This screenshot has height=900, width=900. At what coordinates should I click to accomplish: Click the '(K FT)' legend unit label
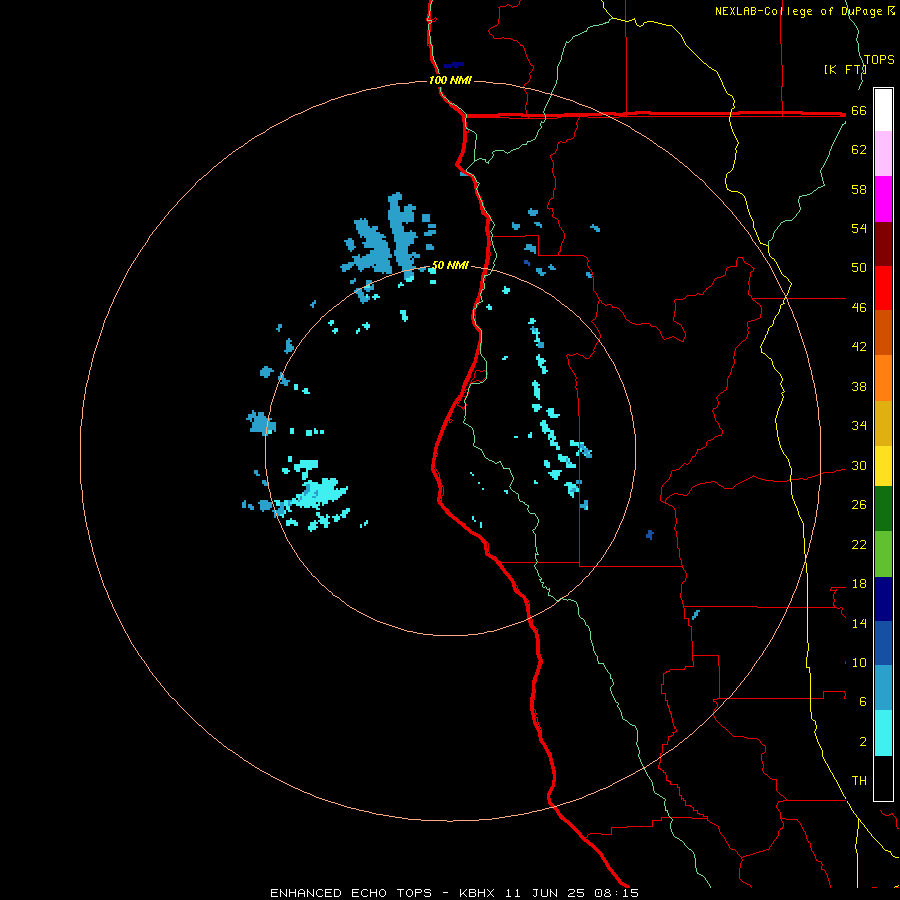(x=844, y=69)
